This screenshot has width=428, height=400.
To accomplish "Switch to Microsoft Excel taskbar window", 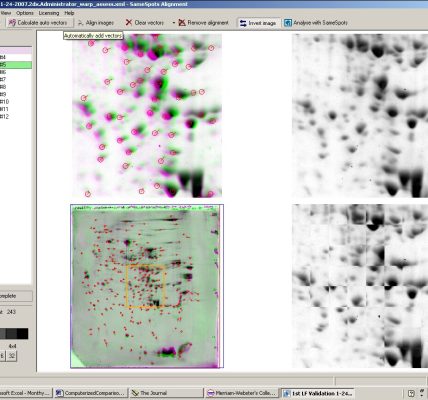I will [x=26, y=393].
